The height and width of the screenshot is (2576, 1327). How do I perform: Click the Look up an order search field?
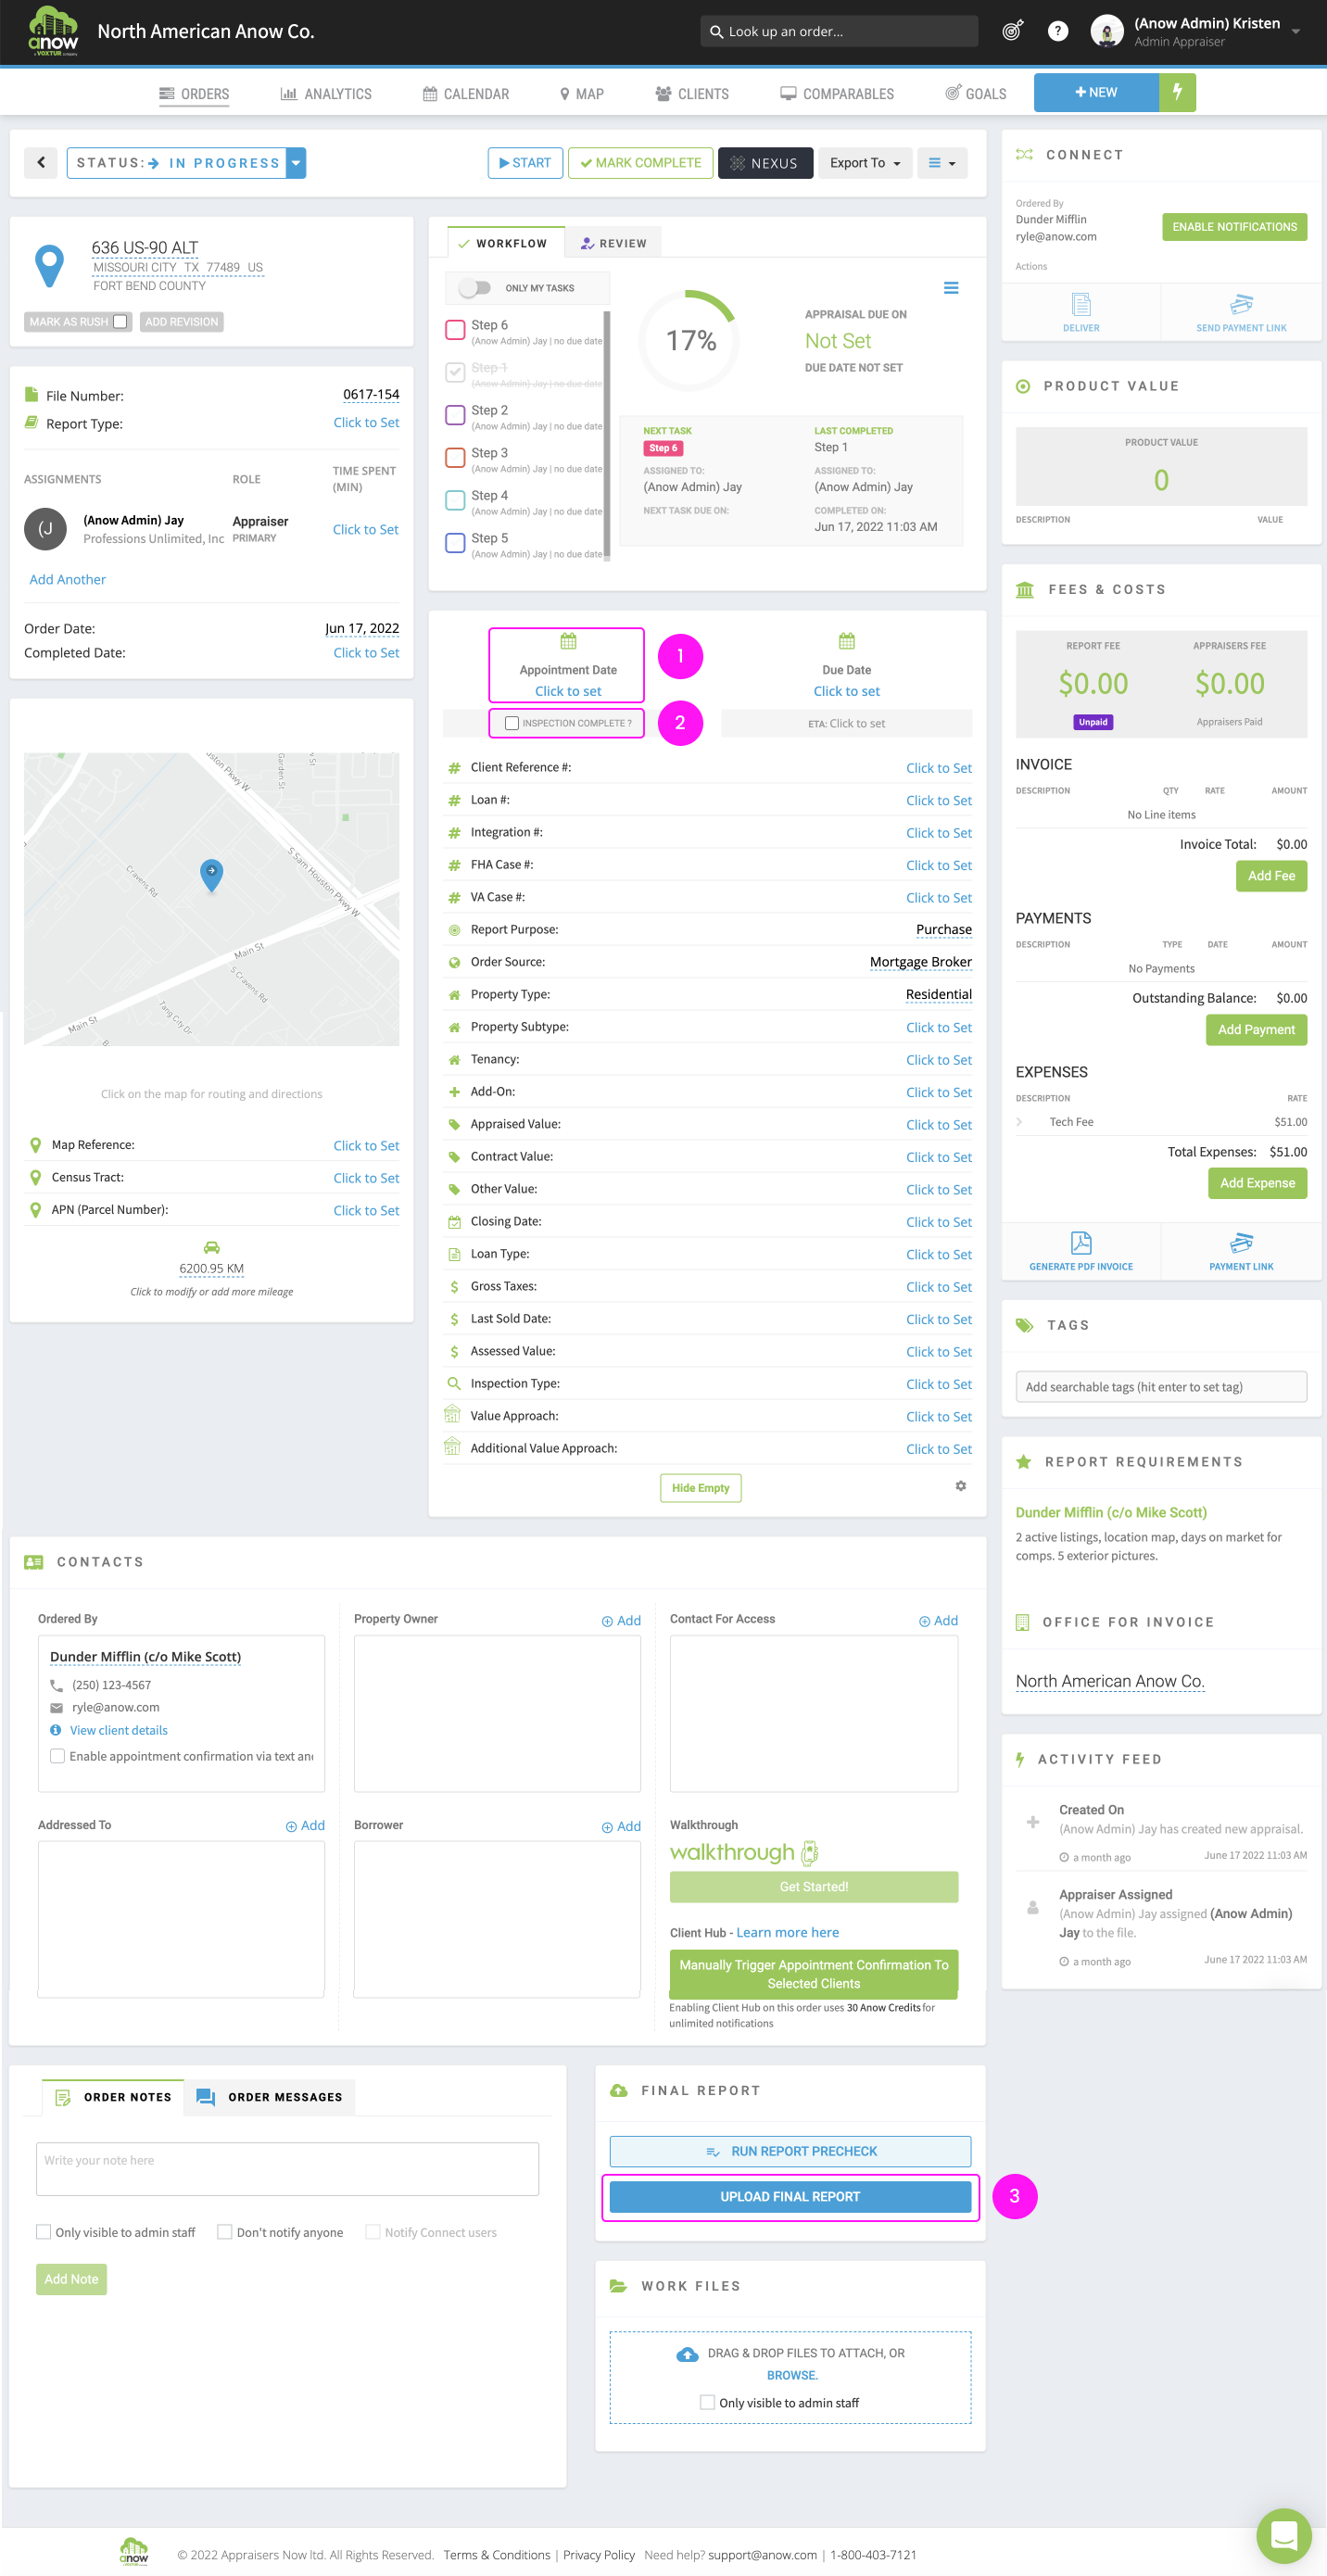pos(839,31)
